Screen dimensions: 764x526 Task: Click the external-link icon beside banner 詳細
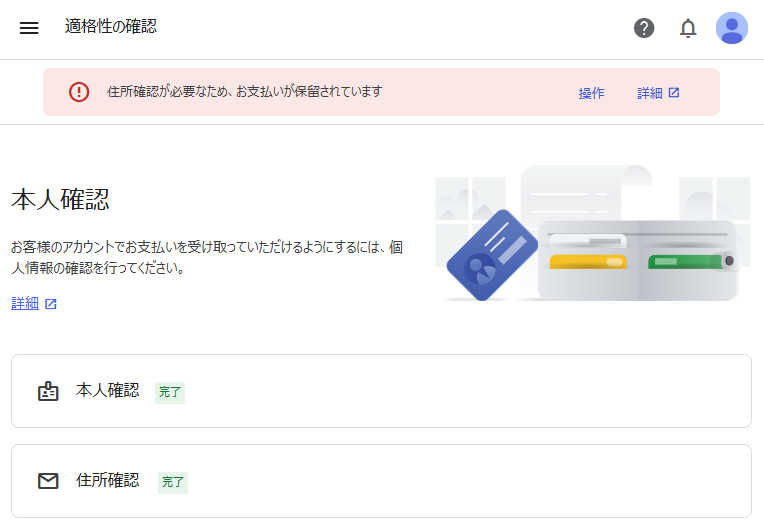[x=674, y=93]
